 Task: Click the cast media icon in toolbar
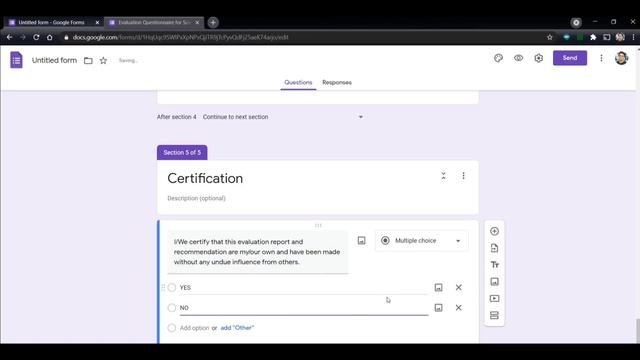click(607, 37)
